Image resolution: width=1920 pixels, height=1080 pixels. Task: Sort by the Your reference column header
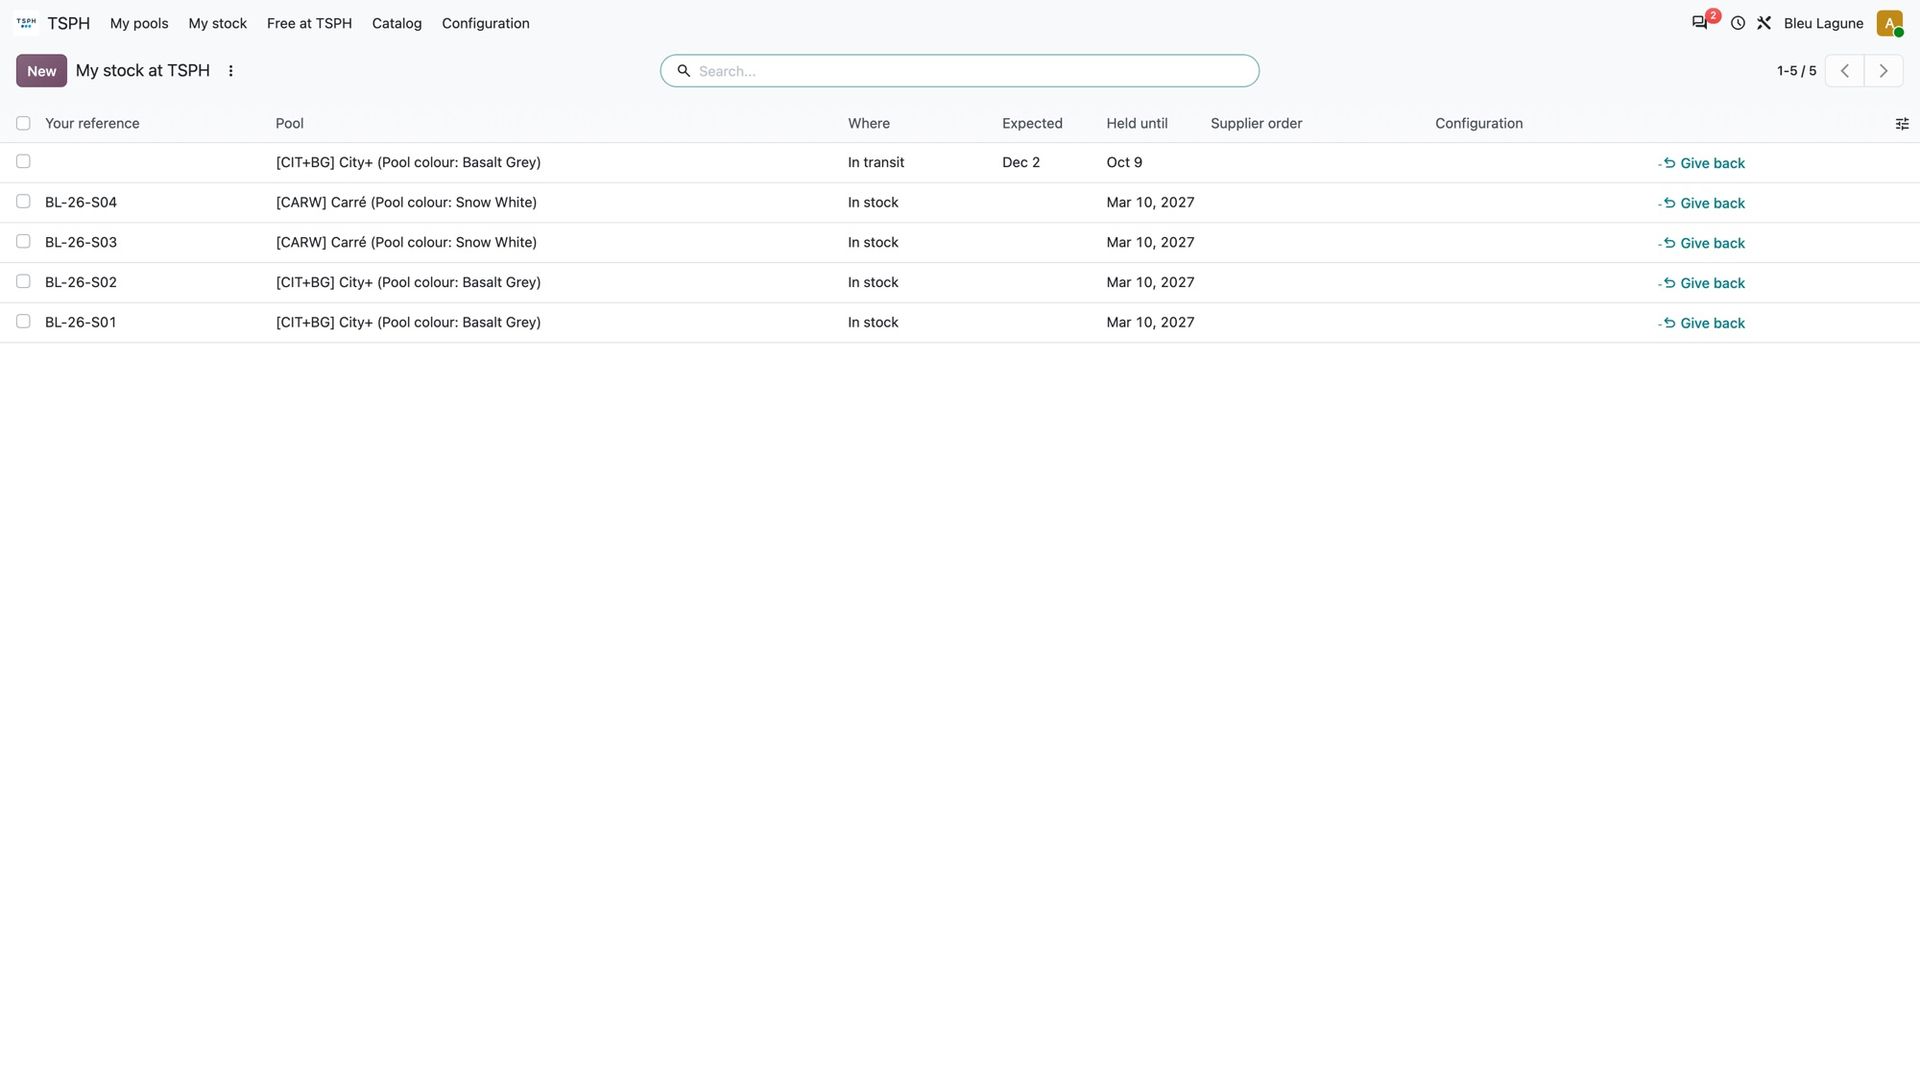tap(92, 123)
